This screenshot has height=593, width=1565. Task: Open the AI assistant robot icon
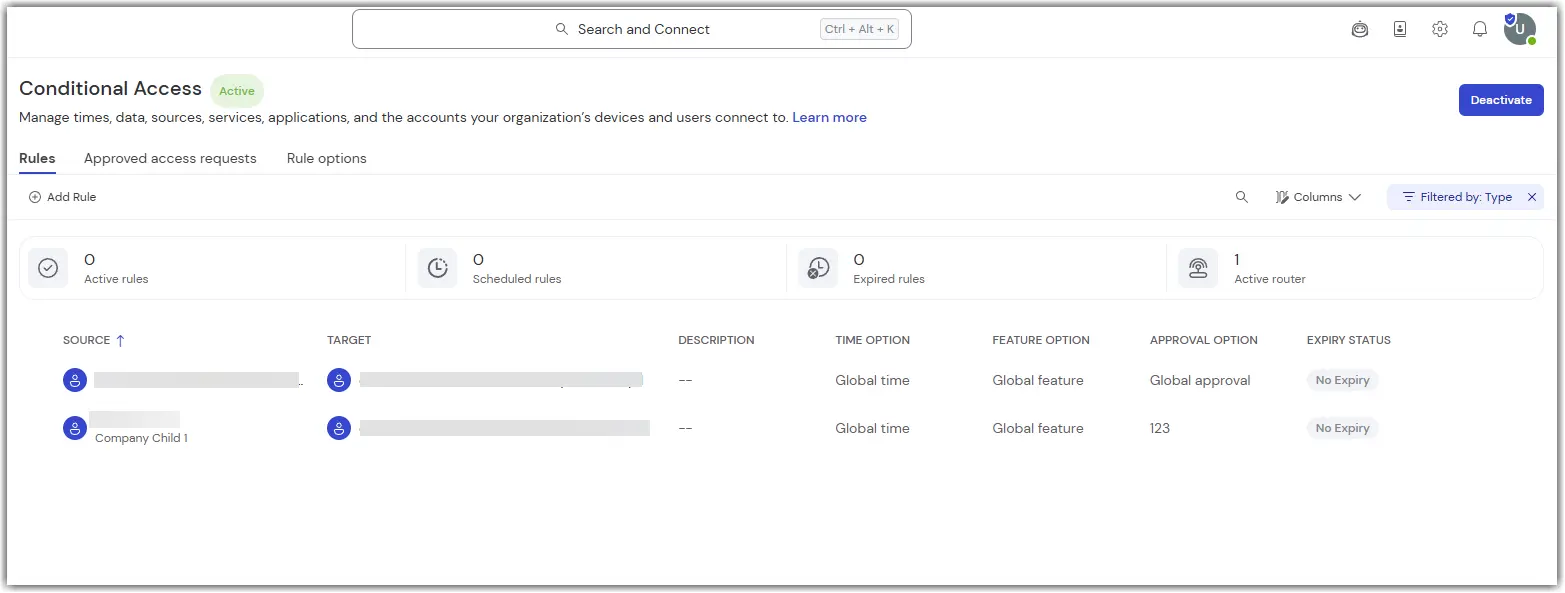tap(1360, 29)
